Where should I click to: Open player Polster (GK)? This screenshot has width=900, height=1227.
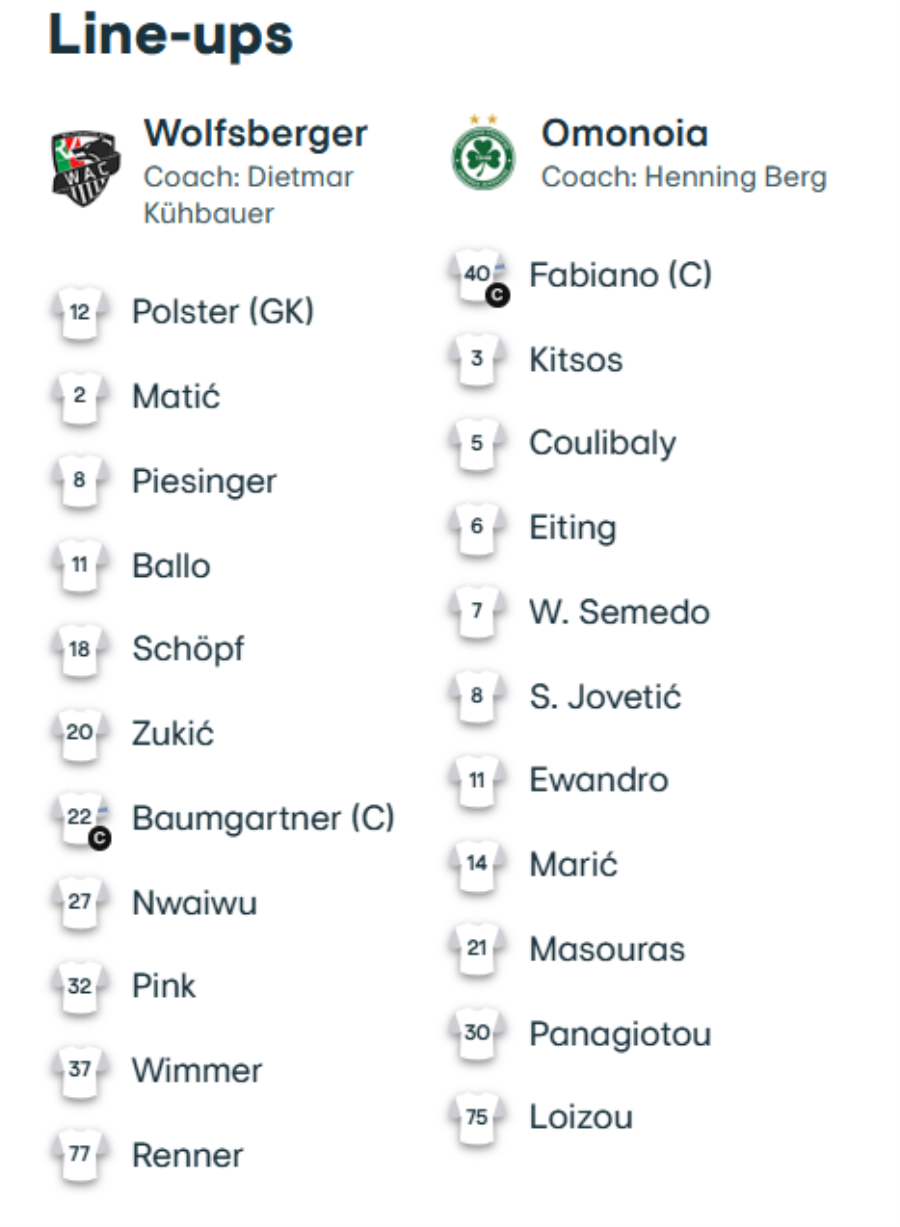[x=223, y=312]
